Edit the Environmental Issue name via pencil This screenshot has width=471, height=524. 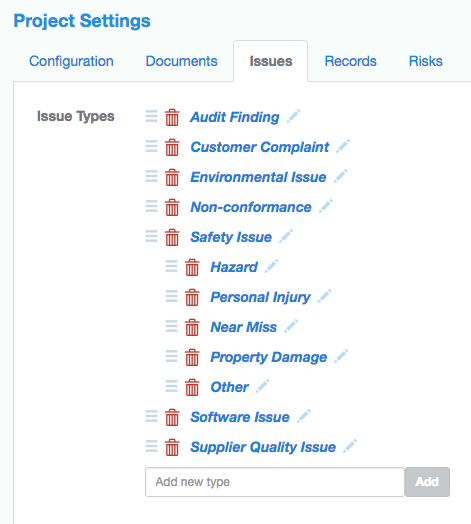340,176
